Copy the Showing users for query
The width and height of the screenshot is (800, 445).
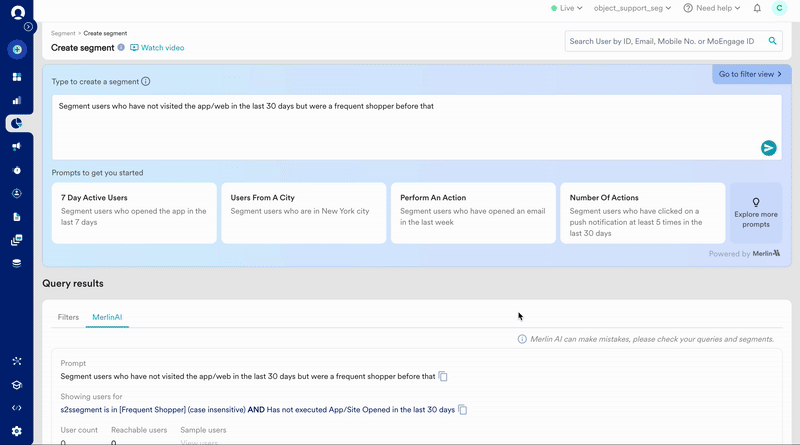click(462, 410)
